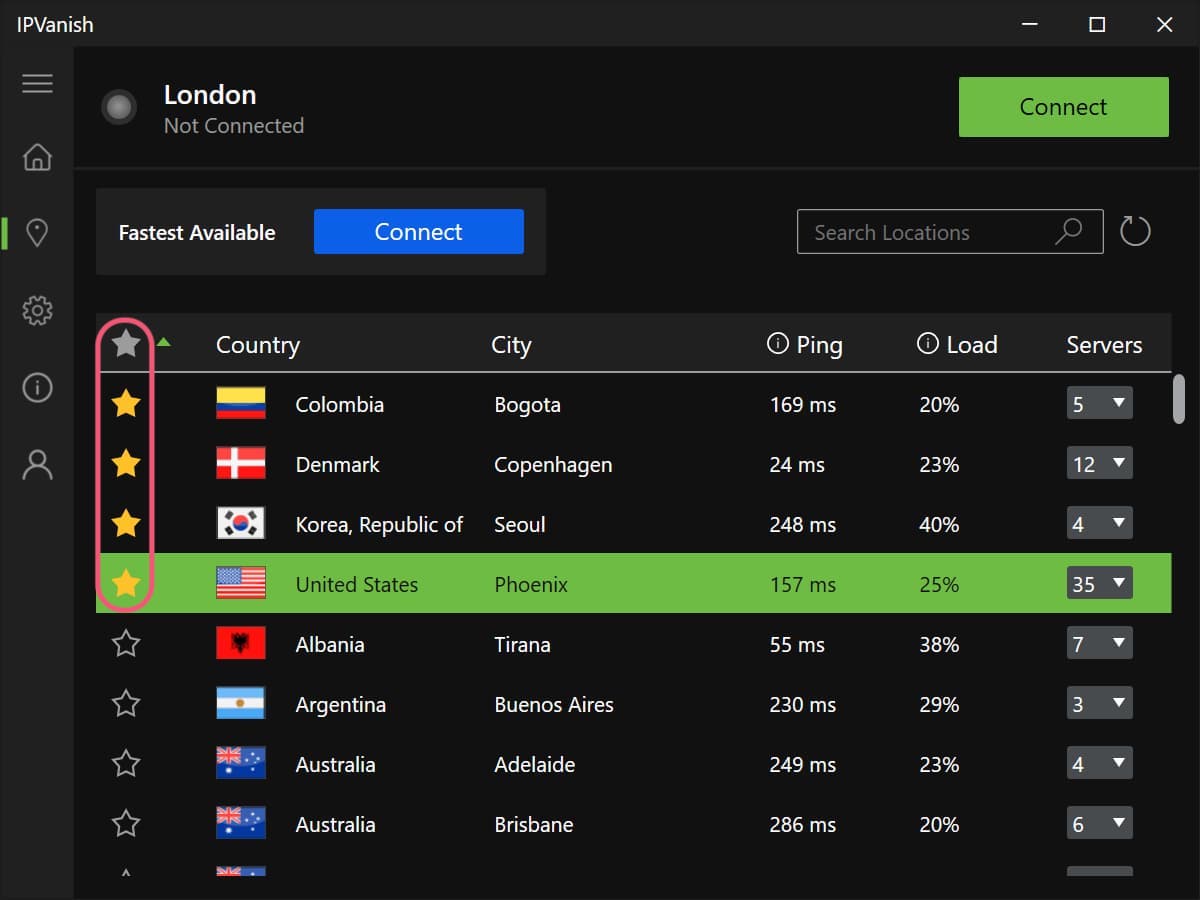Expand Adelaide servers dropdown showing 4
The image size is (1200, 900).
[x=1099, y=764]
